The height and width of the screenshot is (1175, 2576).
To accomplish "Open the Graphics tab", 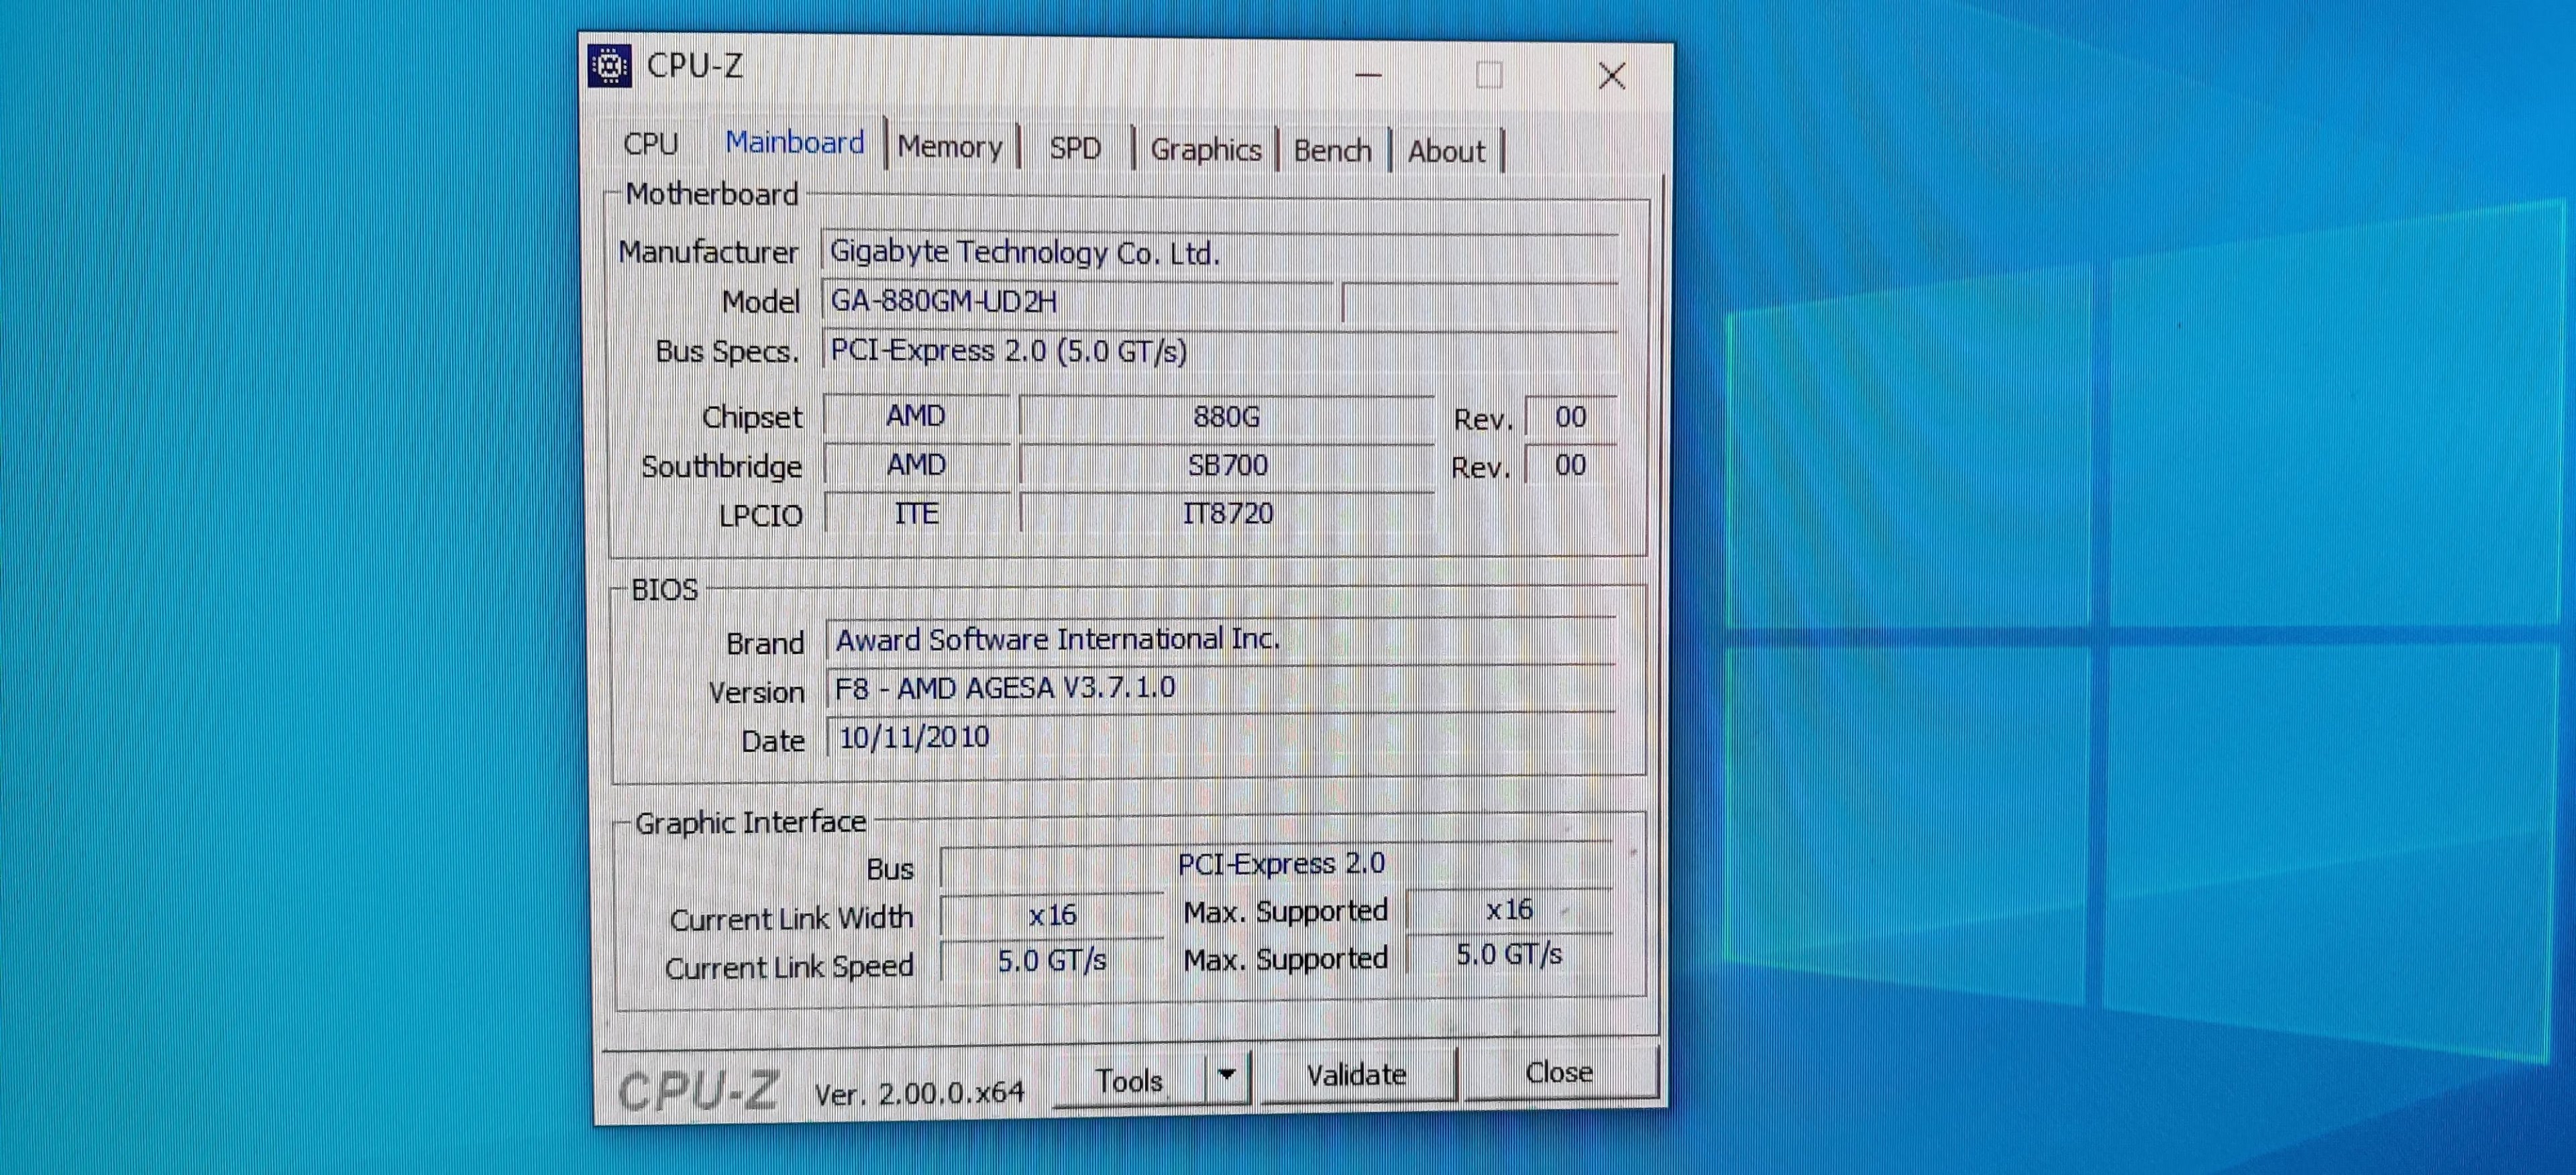I will 1205,150.
